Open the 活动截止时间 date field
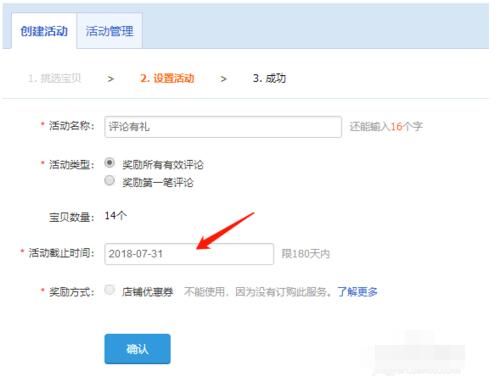Image resolution: width=502 pixels, height=387 pixels. point(189,254)
